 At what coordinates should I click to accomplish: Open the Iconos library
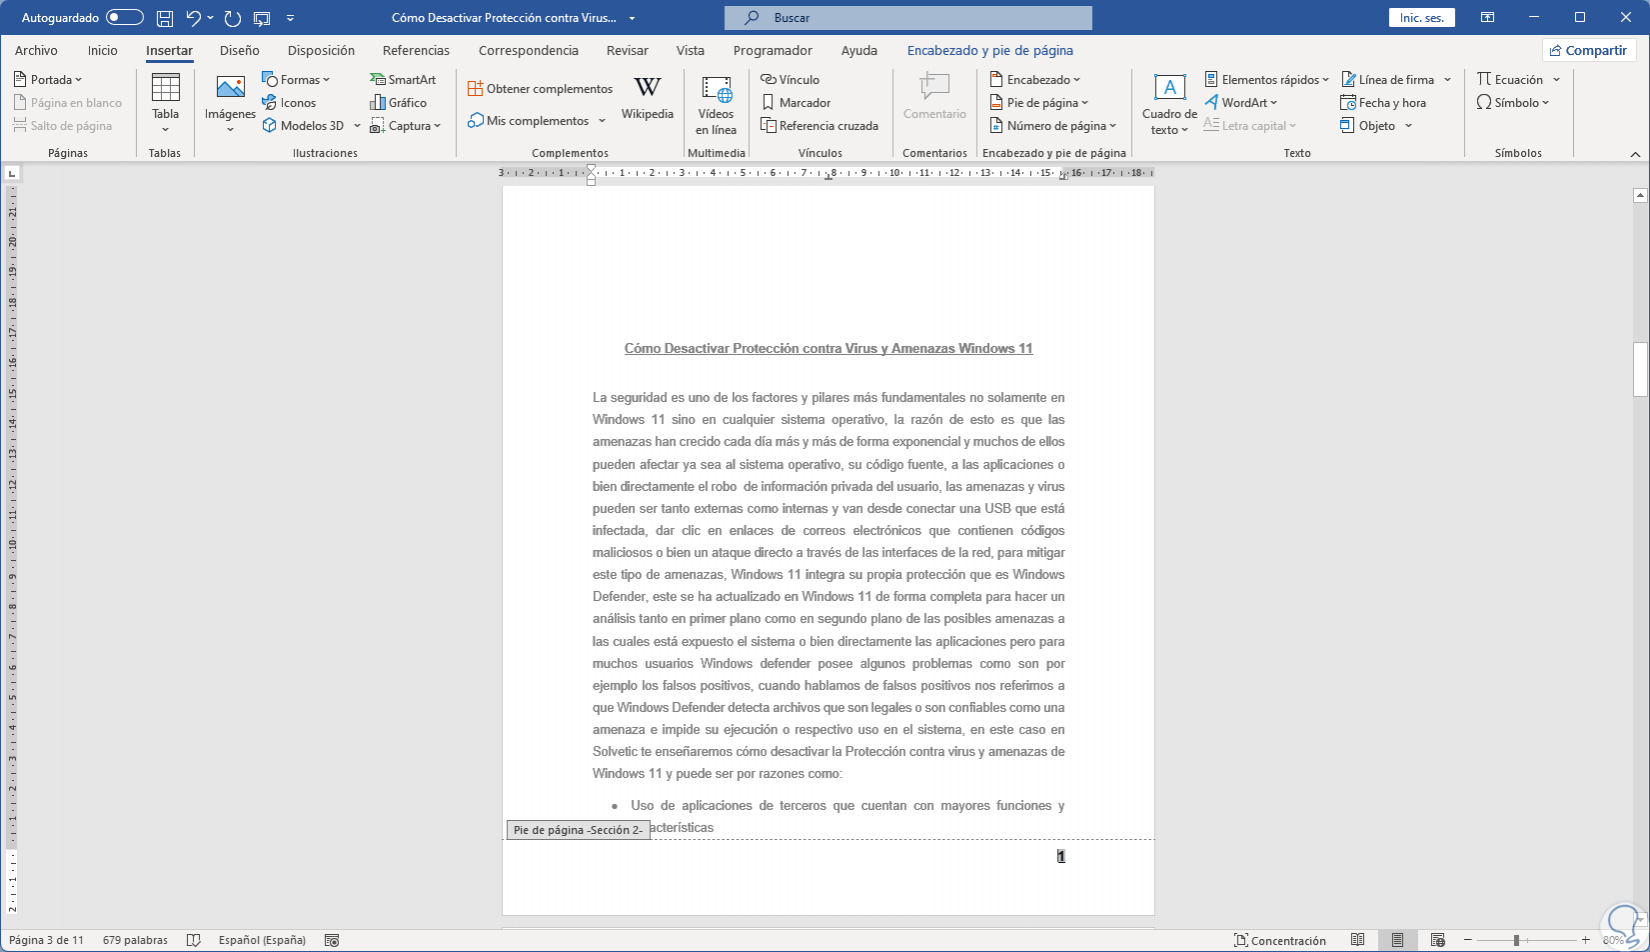[289, 103]
